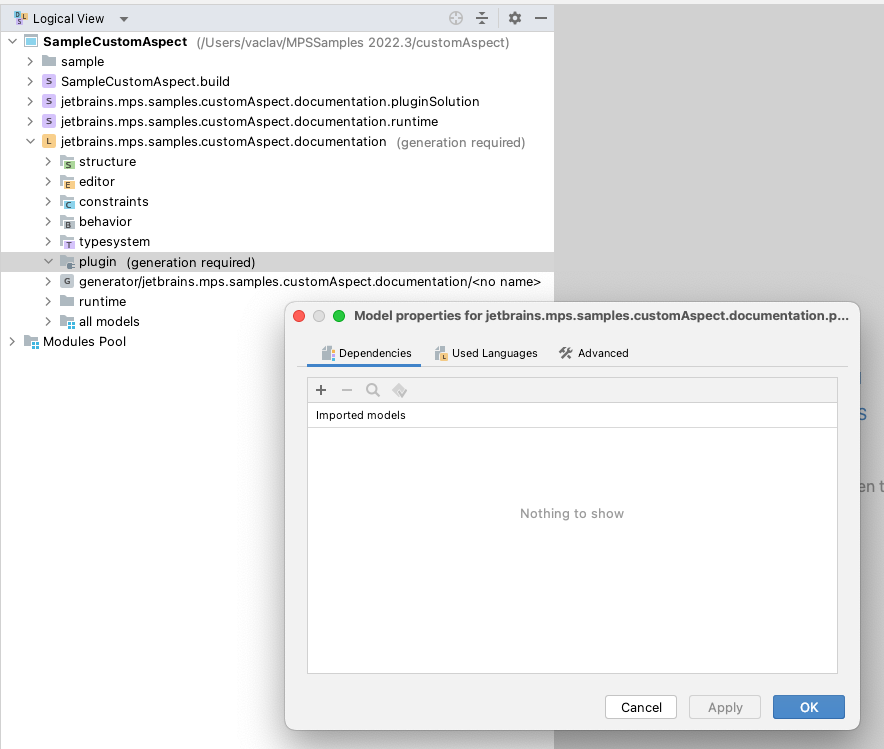Expand SampleCustomAspect.build solution
The height and width of the screenshot is (749, 884).
point(30,81)
